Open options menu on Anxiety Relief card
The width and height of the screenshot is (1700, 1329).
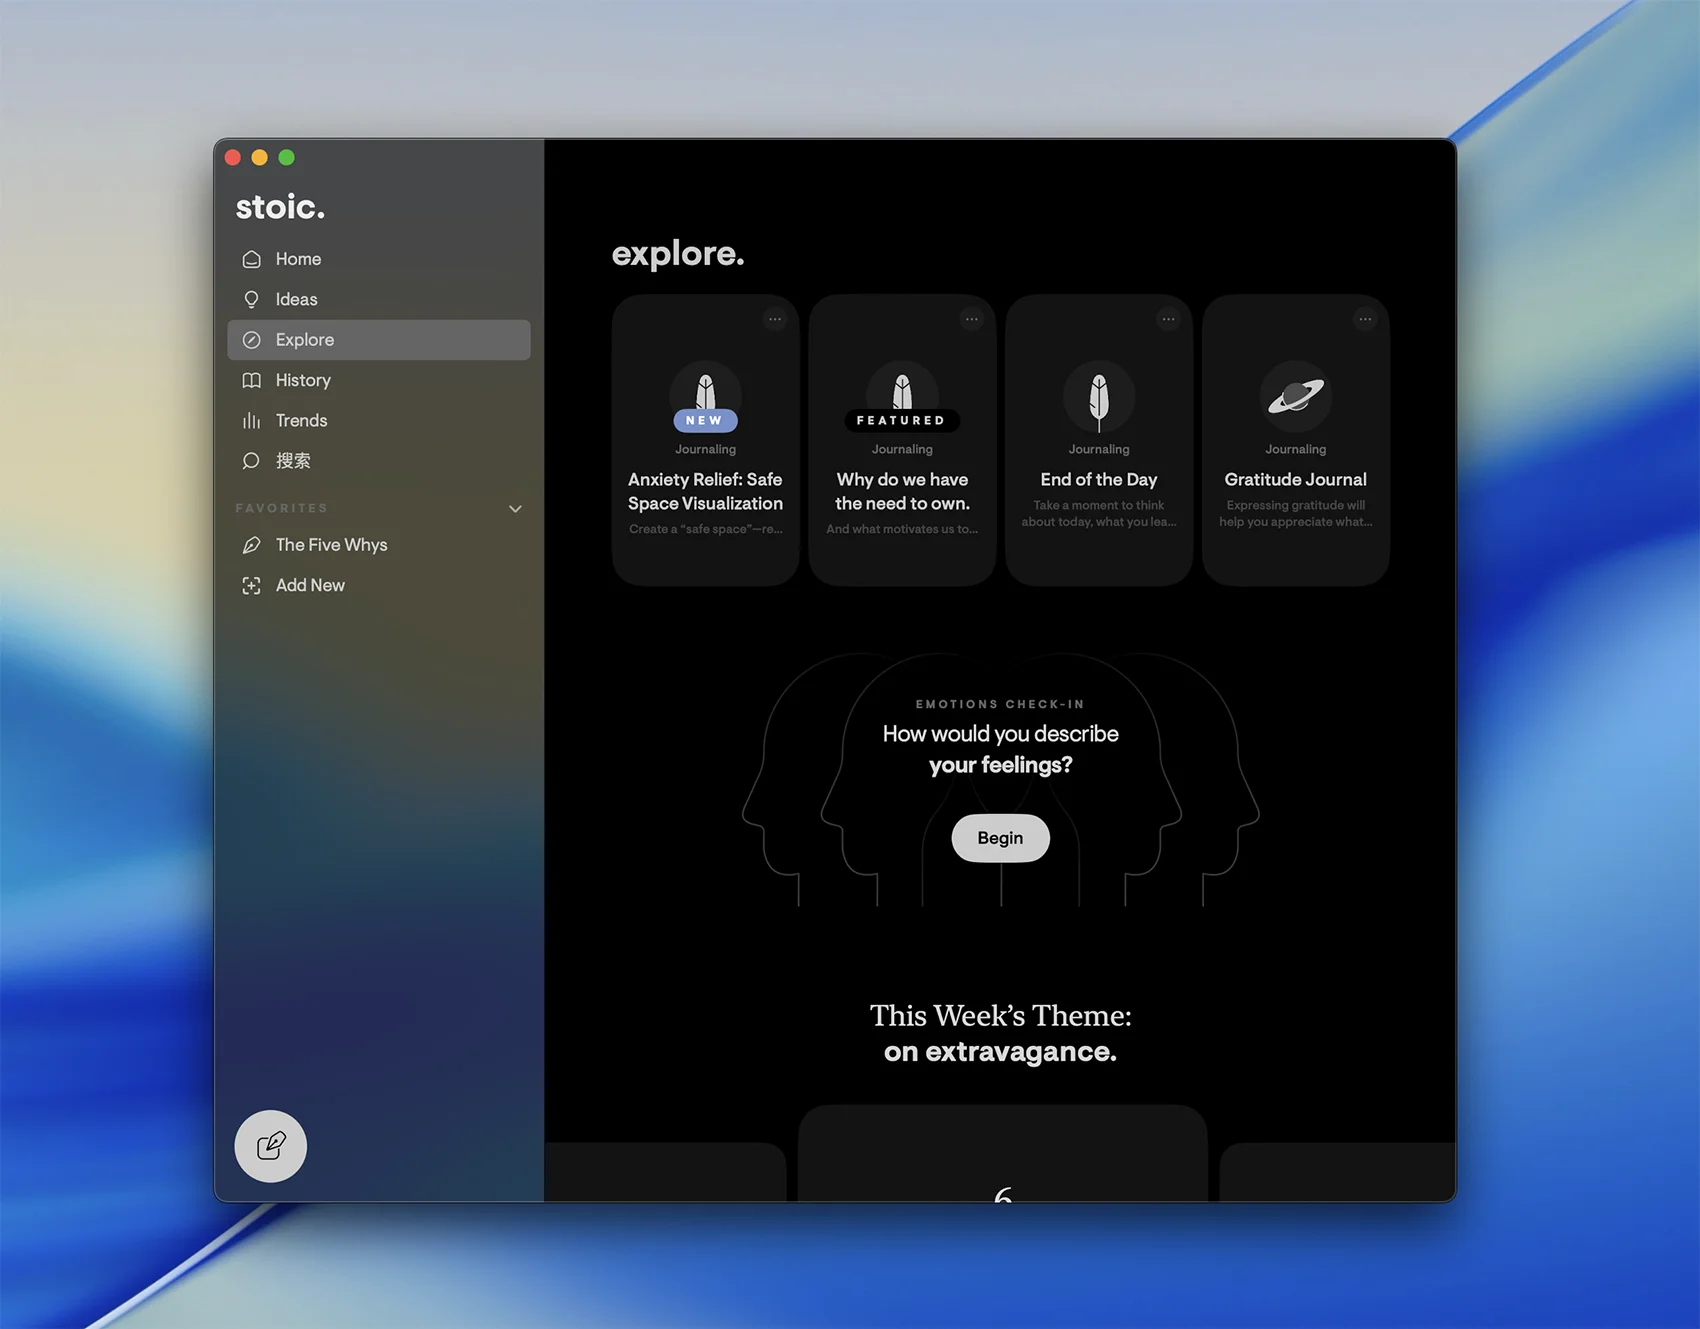click(x=775, y=320)
